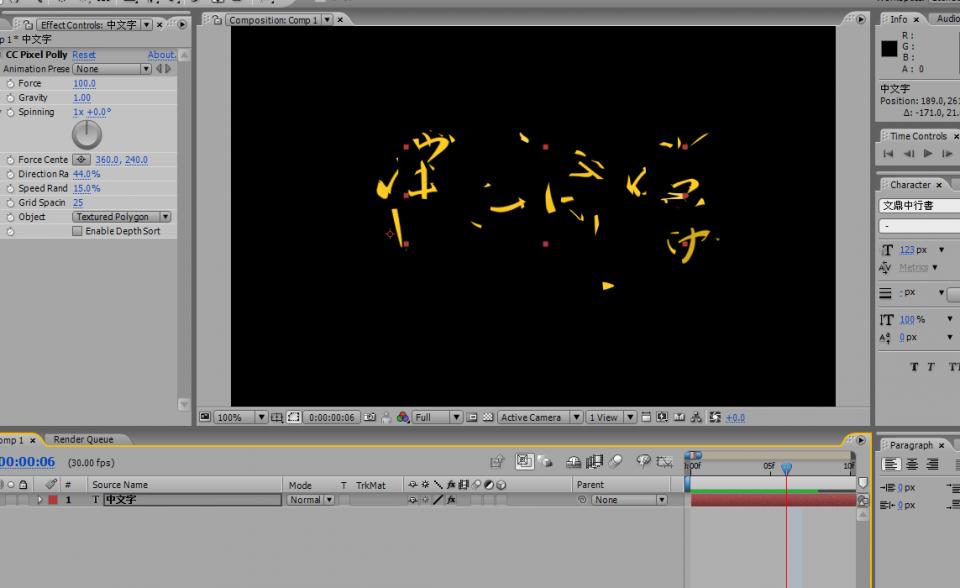The image size is (960, 588).
Task: Toggle the Force property stopwatch
Action: [x=10, y=84]
